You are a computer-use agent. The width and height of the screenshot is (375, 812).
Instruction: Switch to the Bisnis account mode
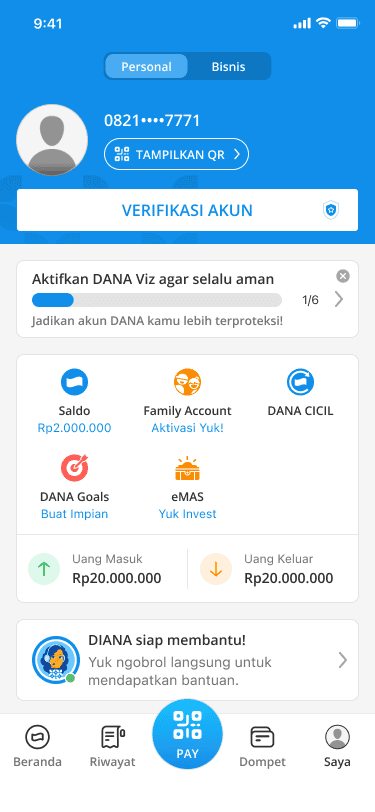228,66
